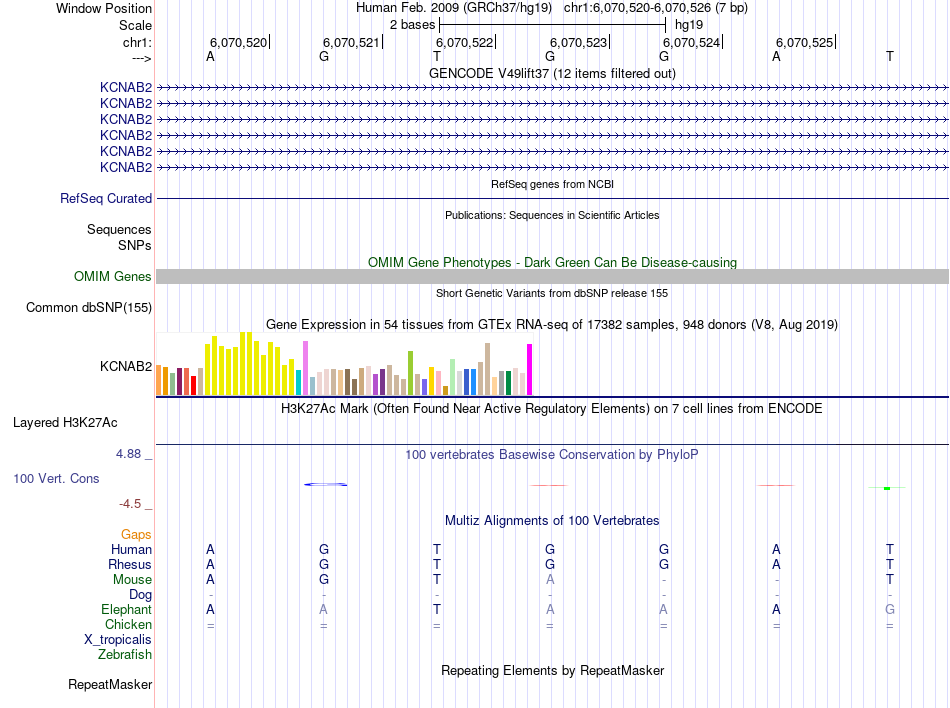The width and height of the screenshot is (950, 708).
Task: Select the gray OMIM Genes bar
Action: 552,277
